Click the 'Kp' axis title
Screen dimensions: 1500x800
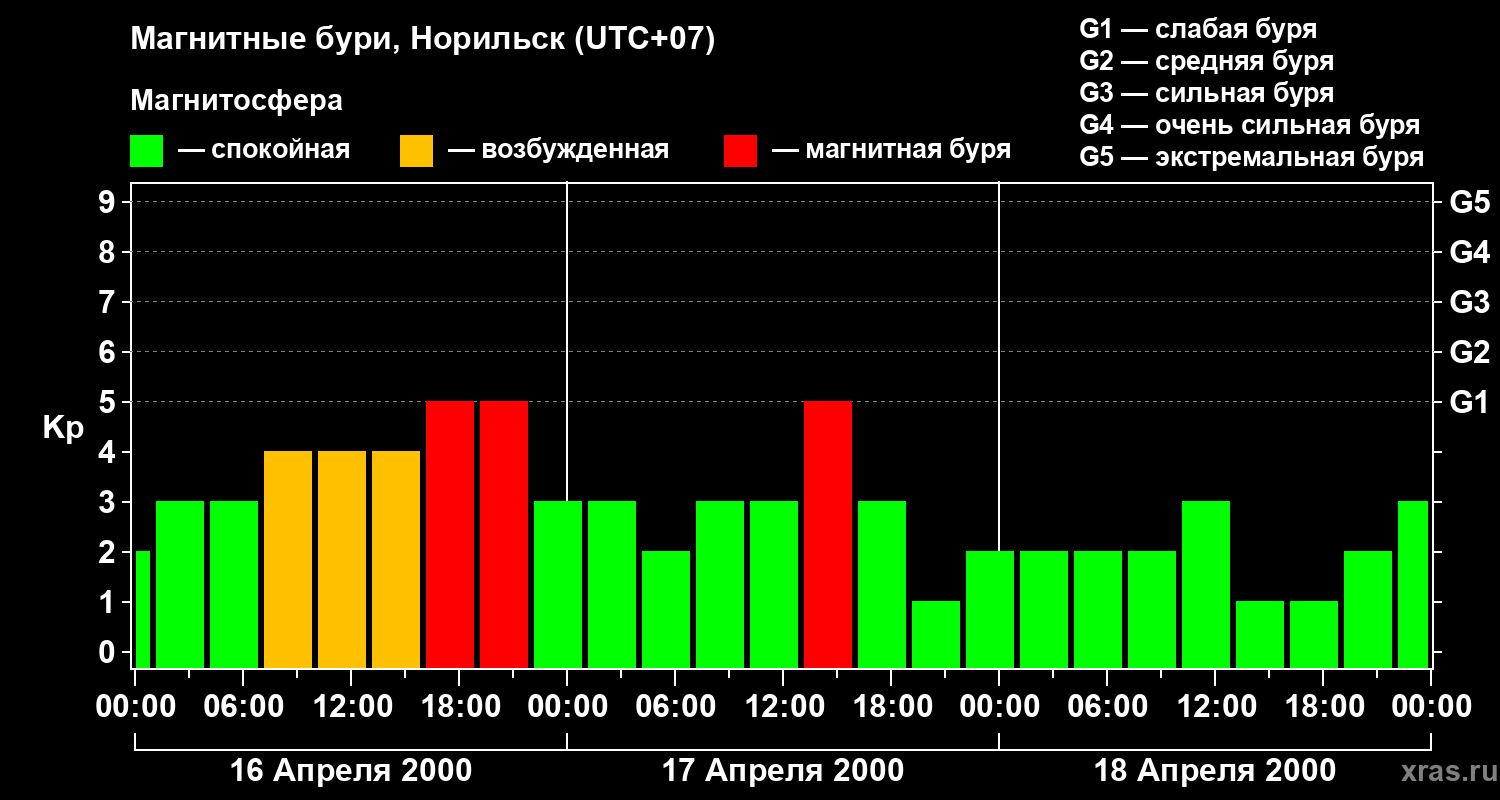click(x=63, y=428)
